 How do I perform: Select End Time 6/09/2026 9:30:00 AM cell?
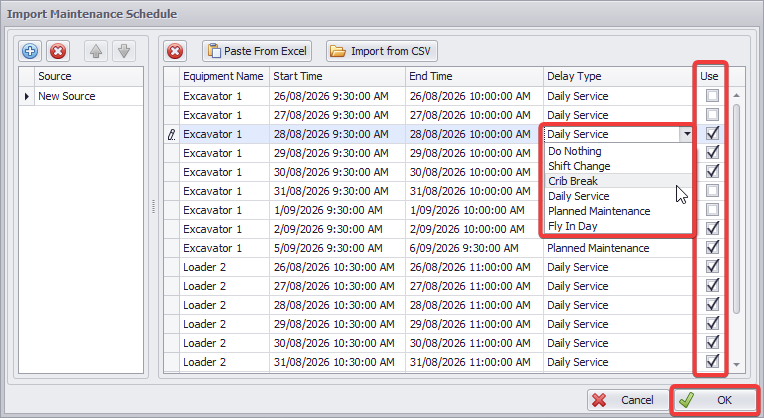coord(474,248)
